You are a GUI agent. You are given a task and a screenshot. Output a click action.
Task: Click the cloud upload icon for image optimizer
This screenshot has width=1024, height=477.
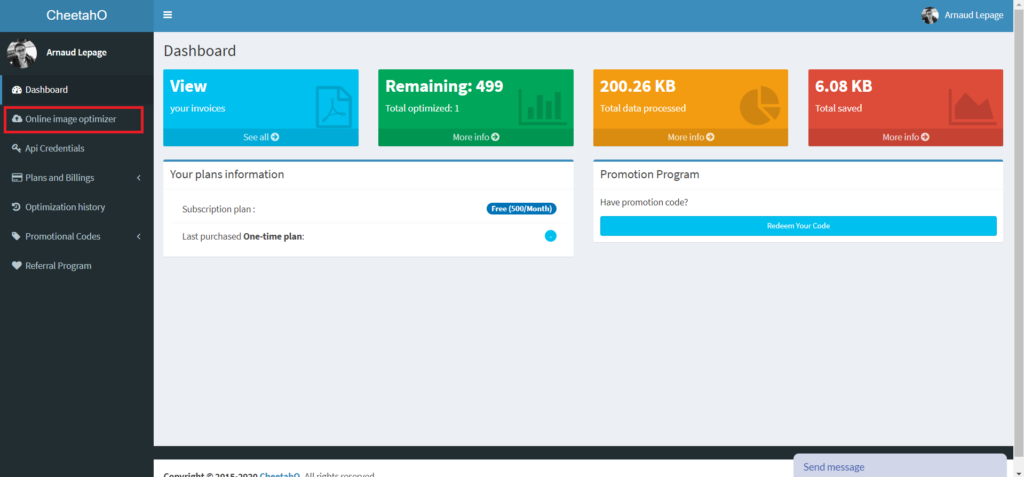17,119
